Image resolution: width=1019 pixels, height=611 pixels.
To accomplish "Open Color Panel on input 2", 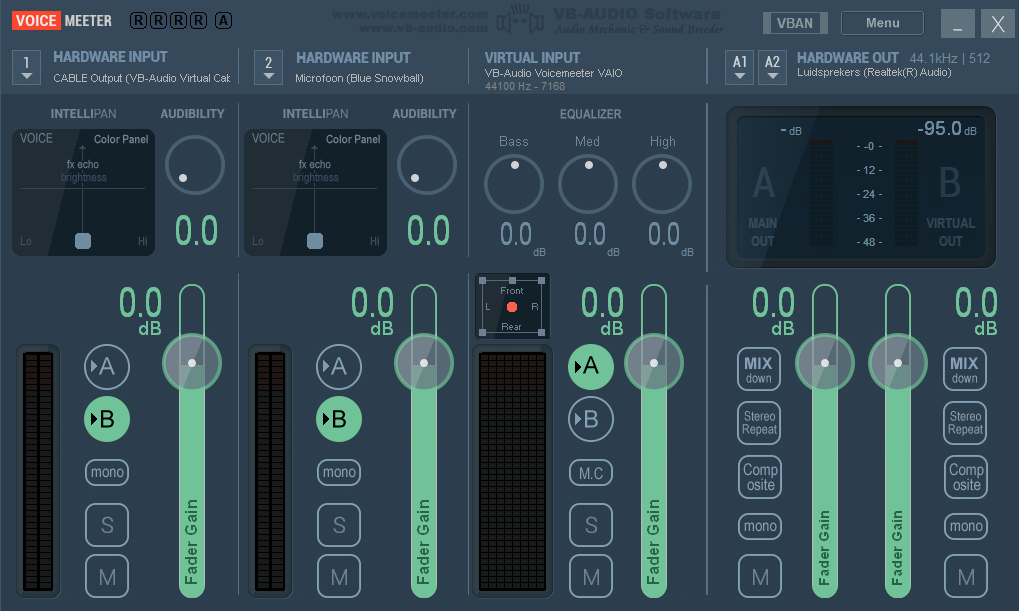I will tap(353, 139).
